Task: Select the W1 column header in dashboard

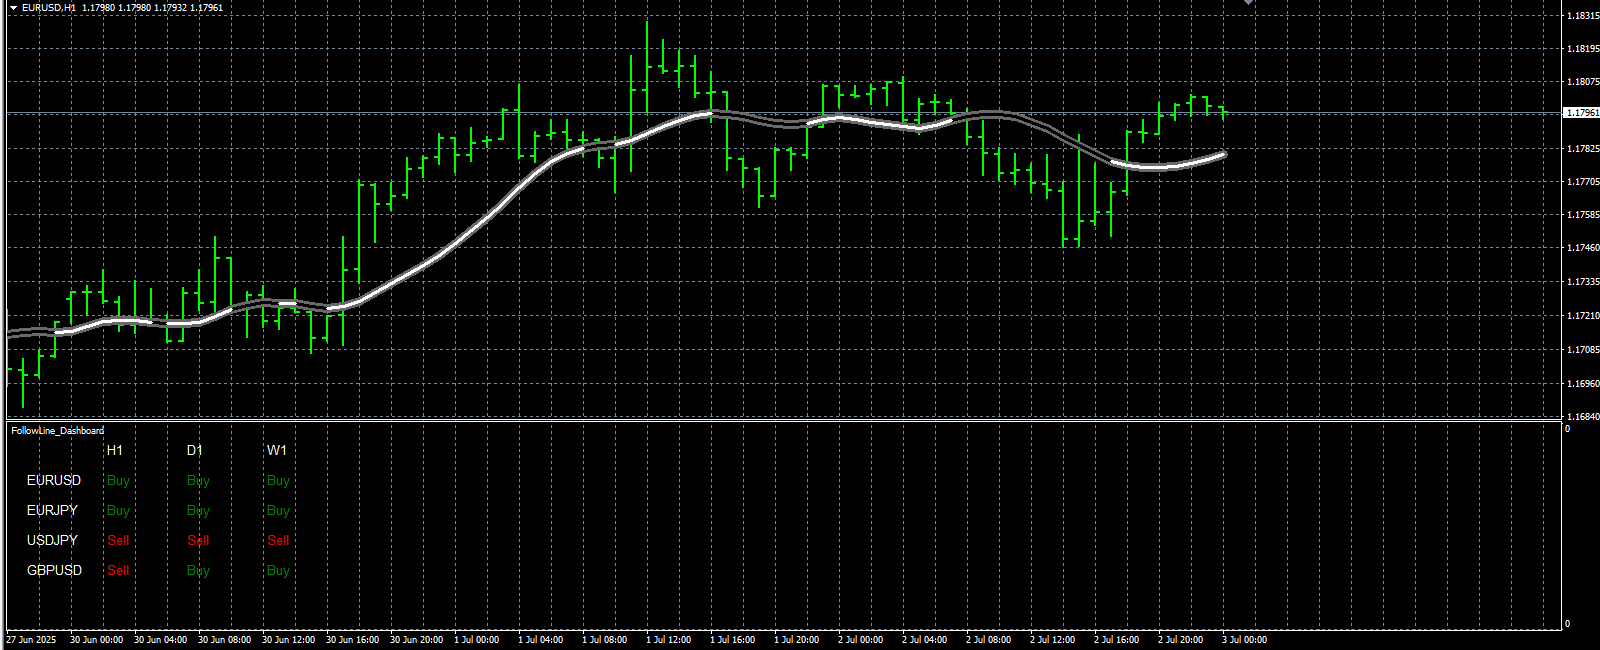Action: point(277,450)
